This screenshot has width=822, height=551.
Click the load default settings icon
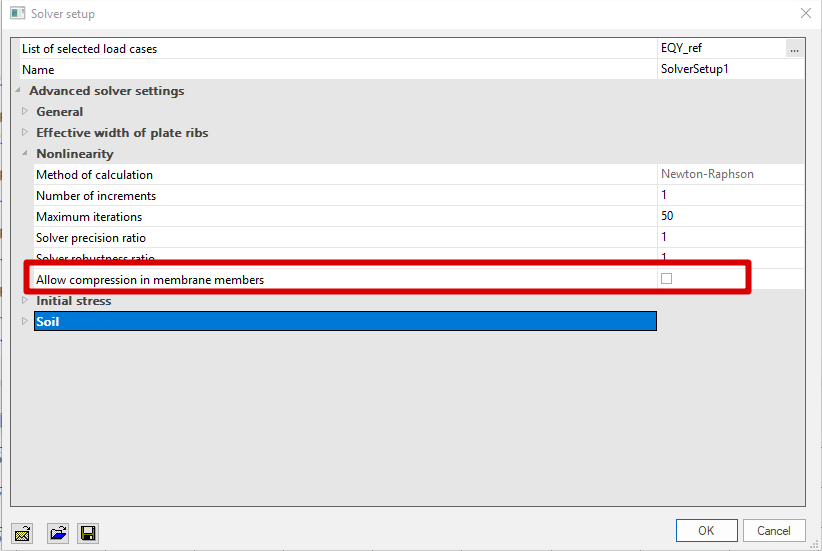(23, 532)
